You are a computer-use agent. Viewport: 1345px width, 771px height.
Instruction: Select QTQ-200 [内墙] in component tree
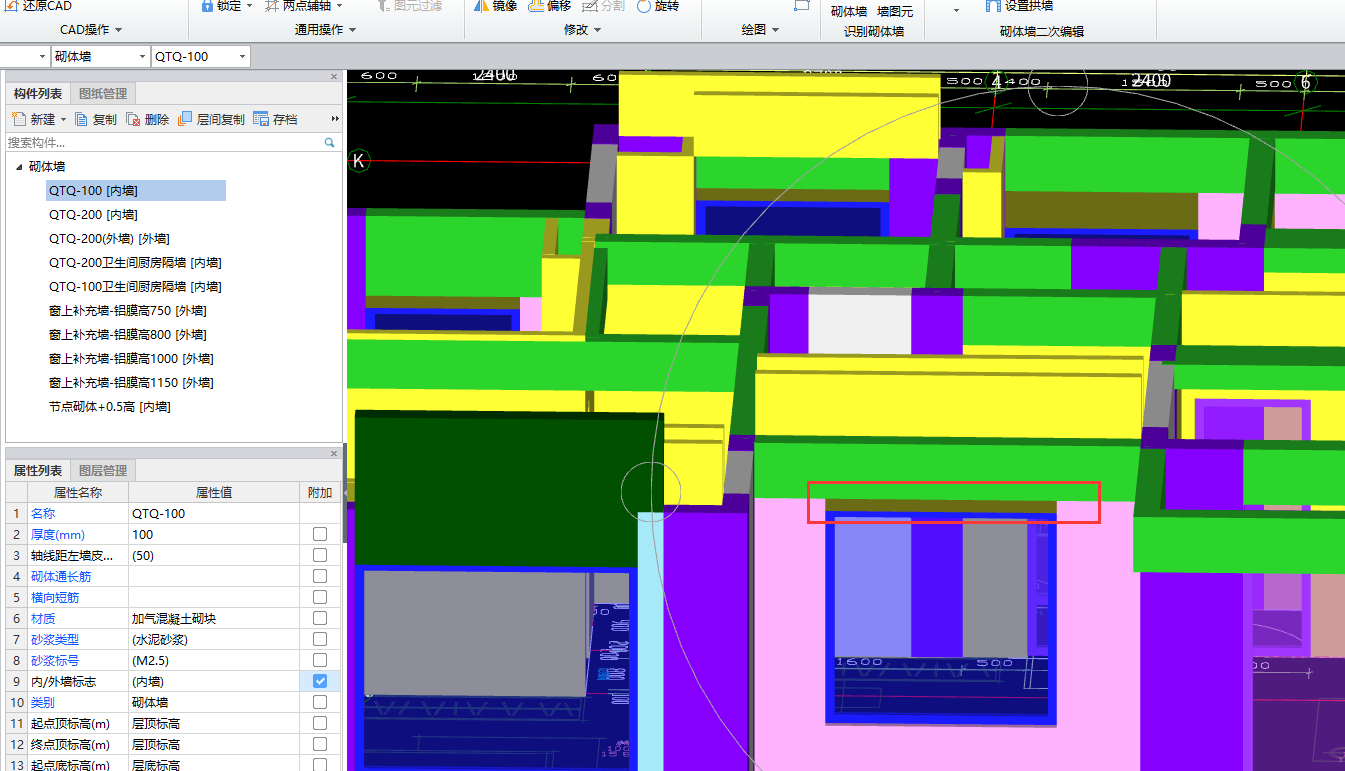pyautogui.click(x=93, y=215)
